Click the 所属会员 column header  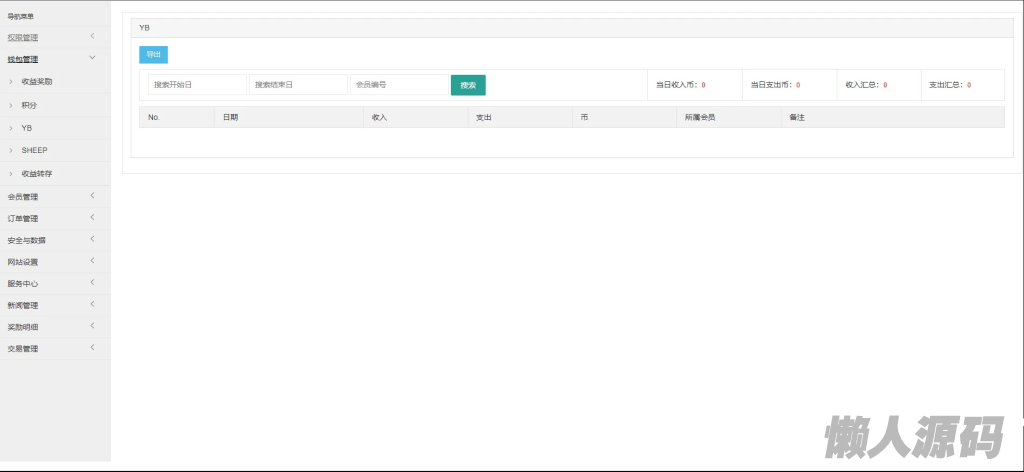coord(729,118)
